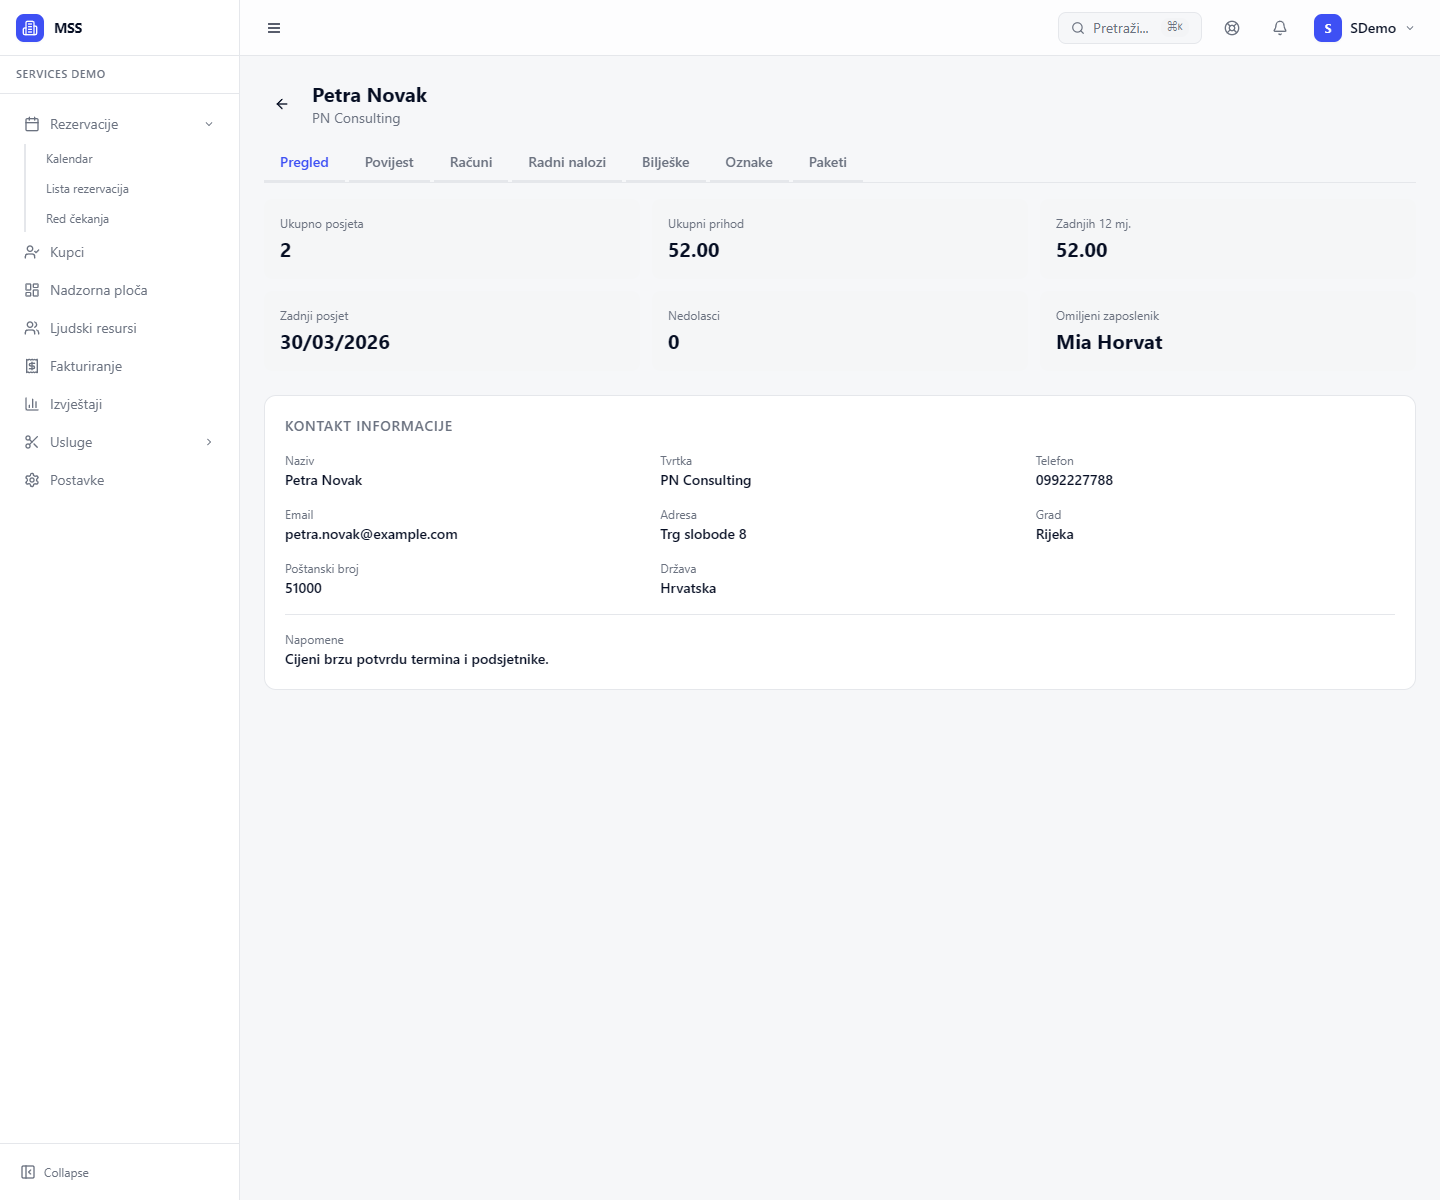This screenshot has width=1440, height=1200.
Task: Collapse the sidebar using Collapse control
Action: [56, 1172]
